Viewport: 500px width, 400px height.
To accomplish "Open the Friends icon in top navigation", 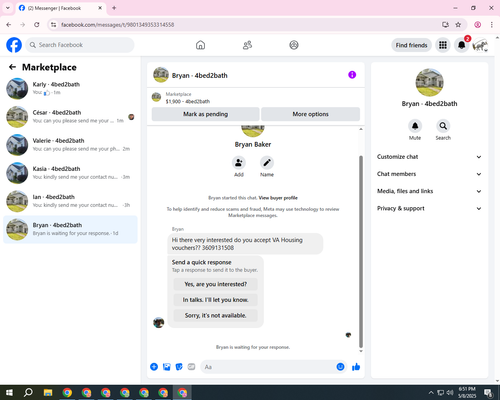I will tap(247, 45).
